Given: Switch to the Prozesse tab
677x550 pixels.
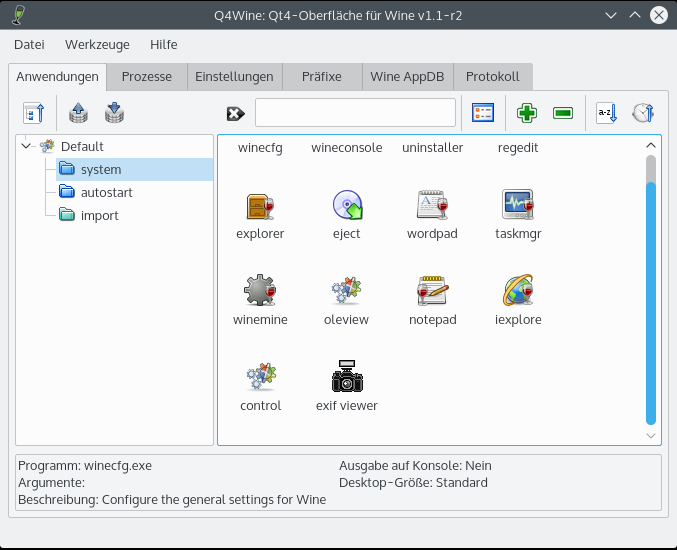Looking at the screenshot, I should click(147, 77).
